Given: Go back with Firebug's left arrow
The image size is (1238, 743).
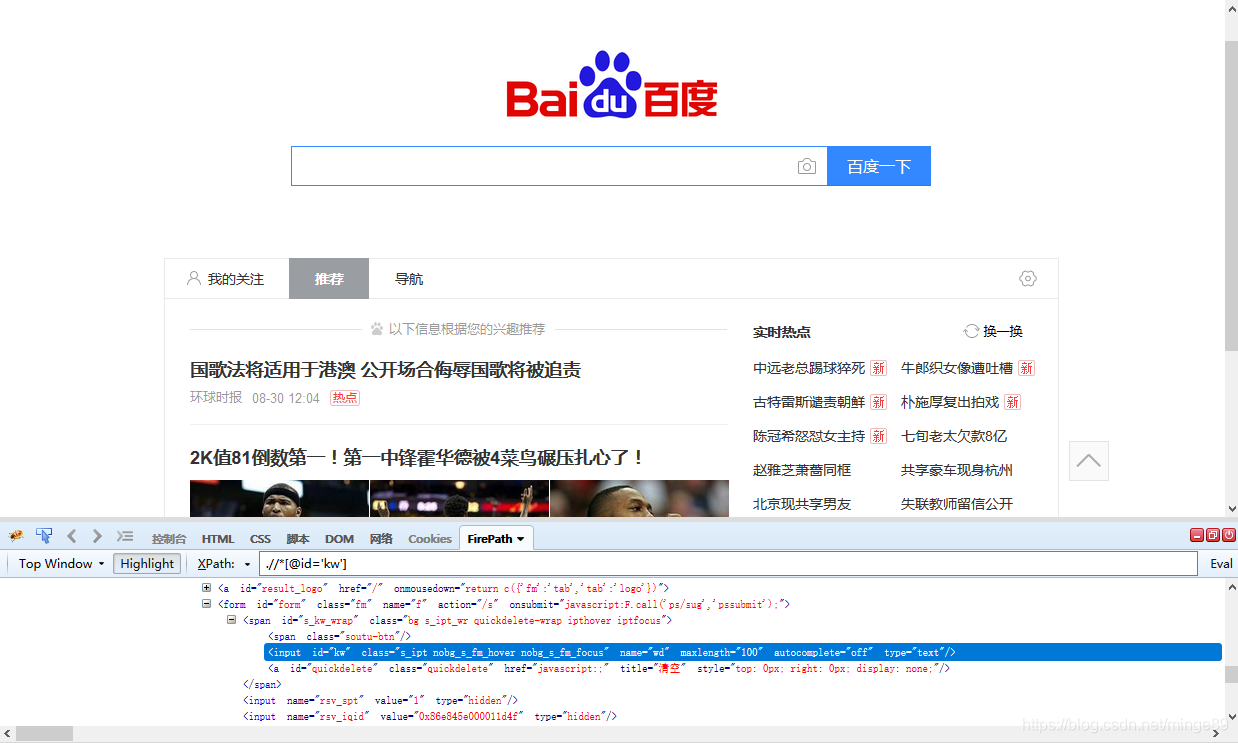Looking at the screenshot, I should click(71, 537).
